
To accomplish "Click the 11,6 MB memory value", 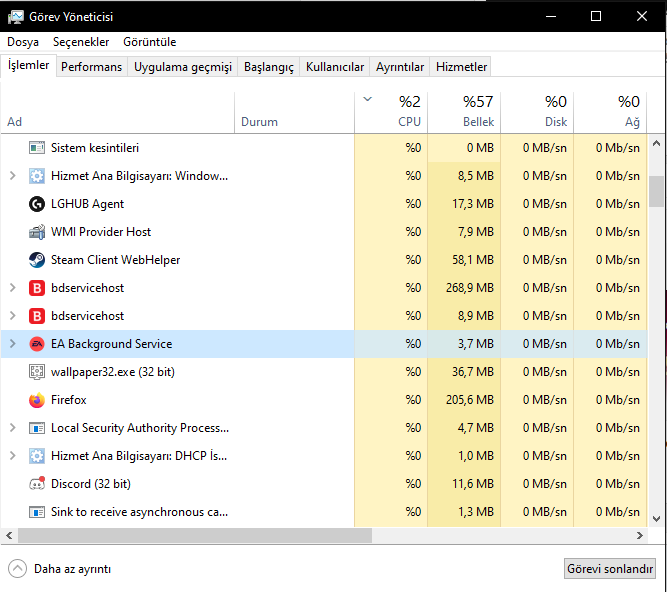I will point(473,484).
